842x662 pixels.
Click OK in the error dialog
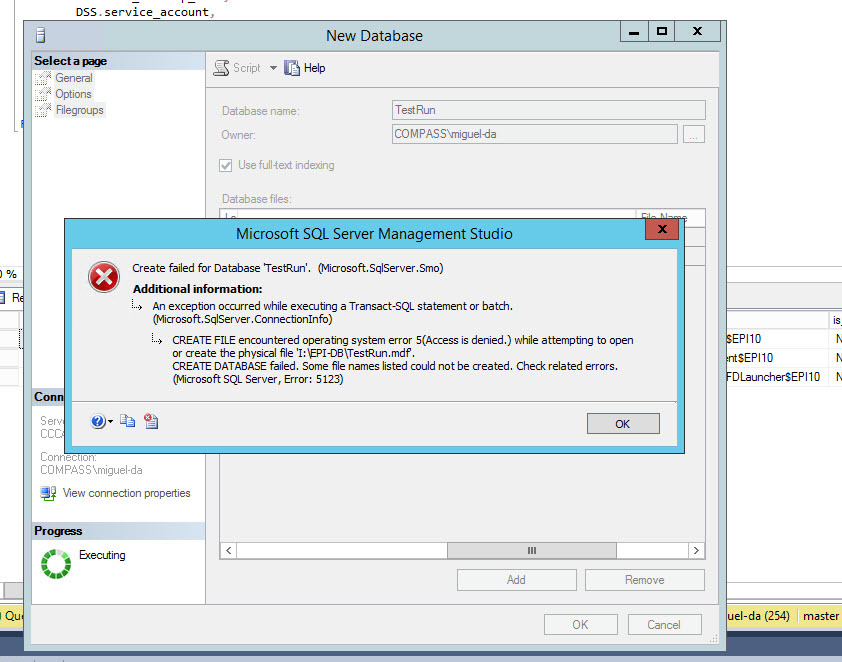(623, 424)
